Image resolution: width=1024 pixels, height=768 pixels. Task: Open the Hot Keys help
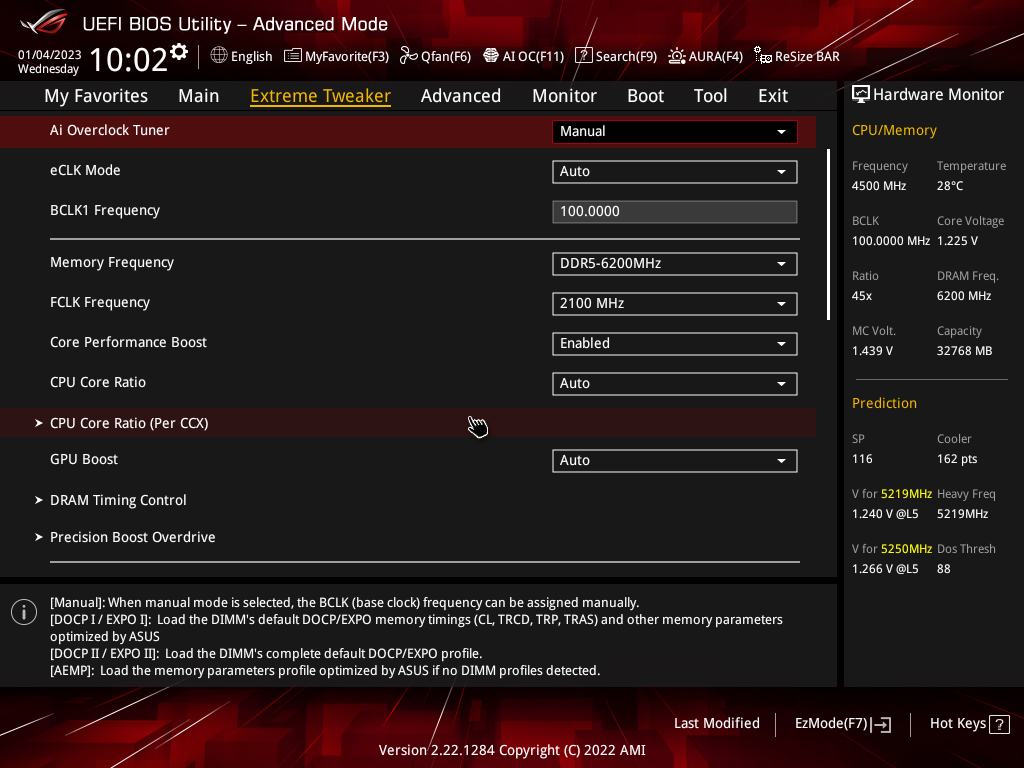click(x=969, y=724)
